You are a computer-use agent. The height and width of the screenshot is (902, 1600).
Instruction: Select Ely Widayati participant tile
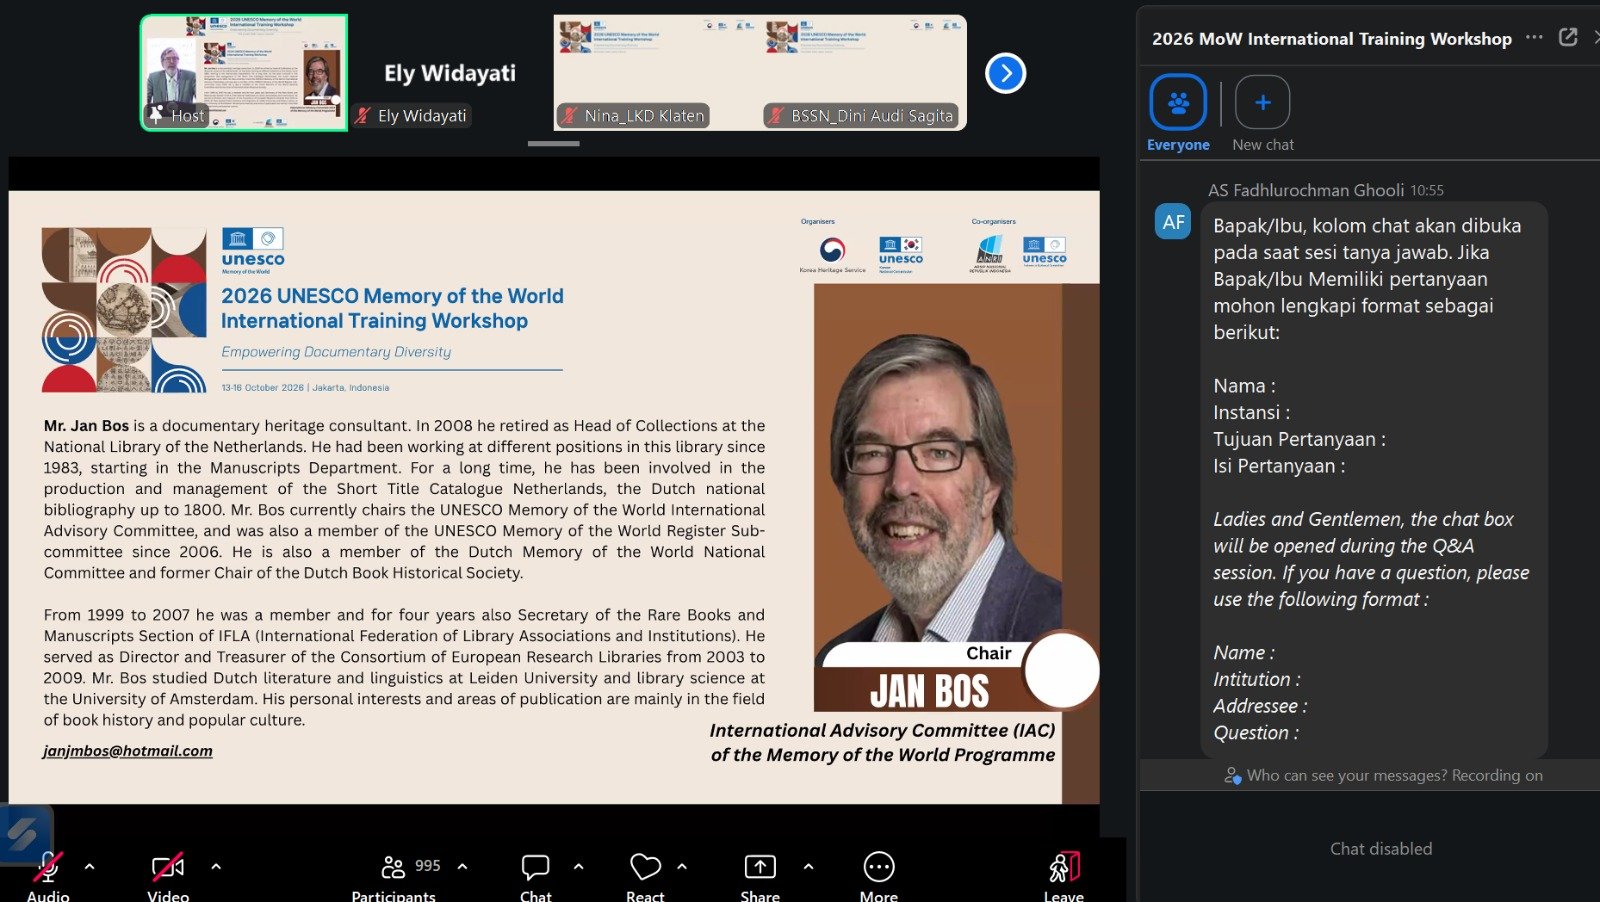pos(450,73)
